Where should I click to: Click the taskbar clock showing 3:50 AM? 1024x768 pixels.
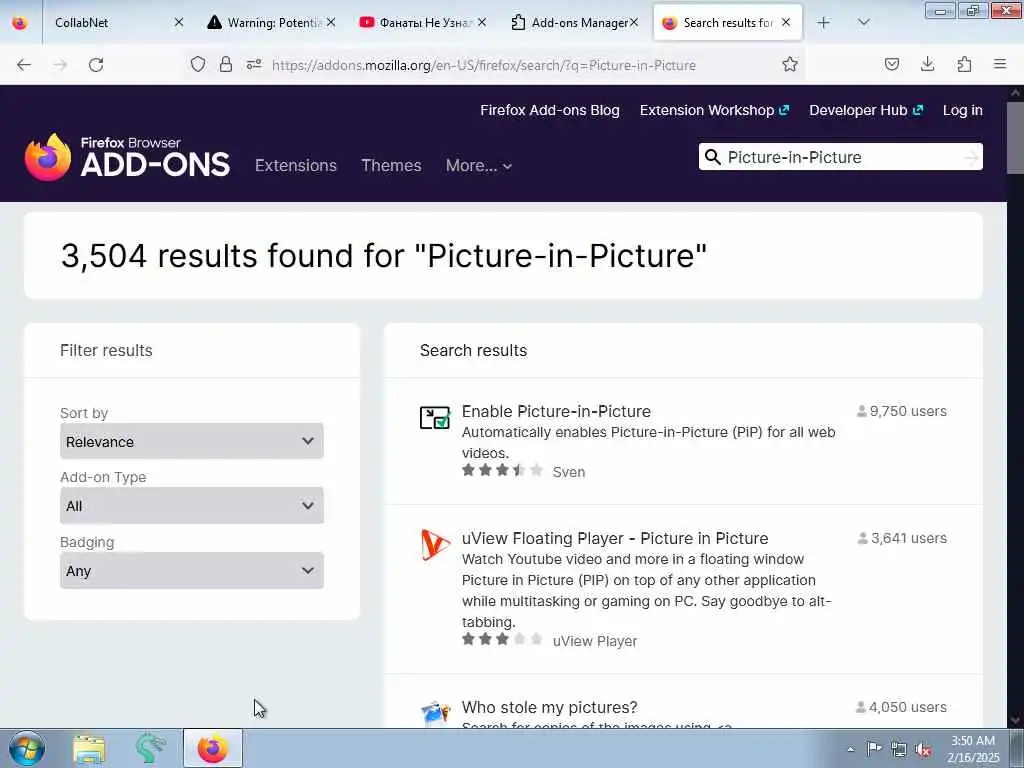pyautogui.click(x=973, y=749)
